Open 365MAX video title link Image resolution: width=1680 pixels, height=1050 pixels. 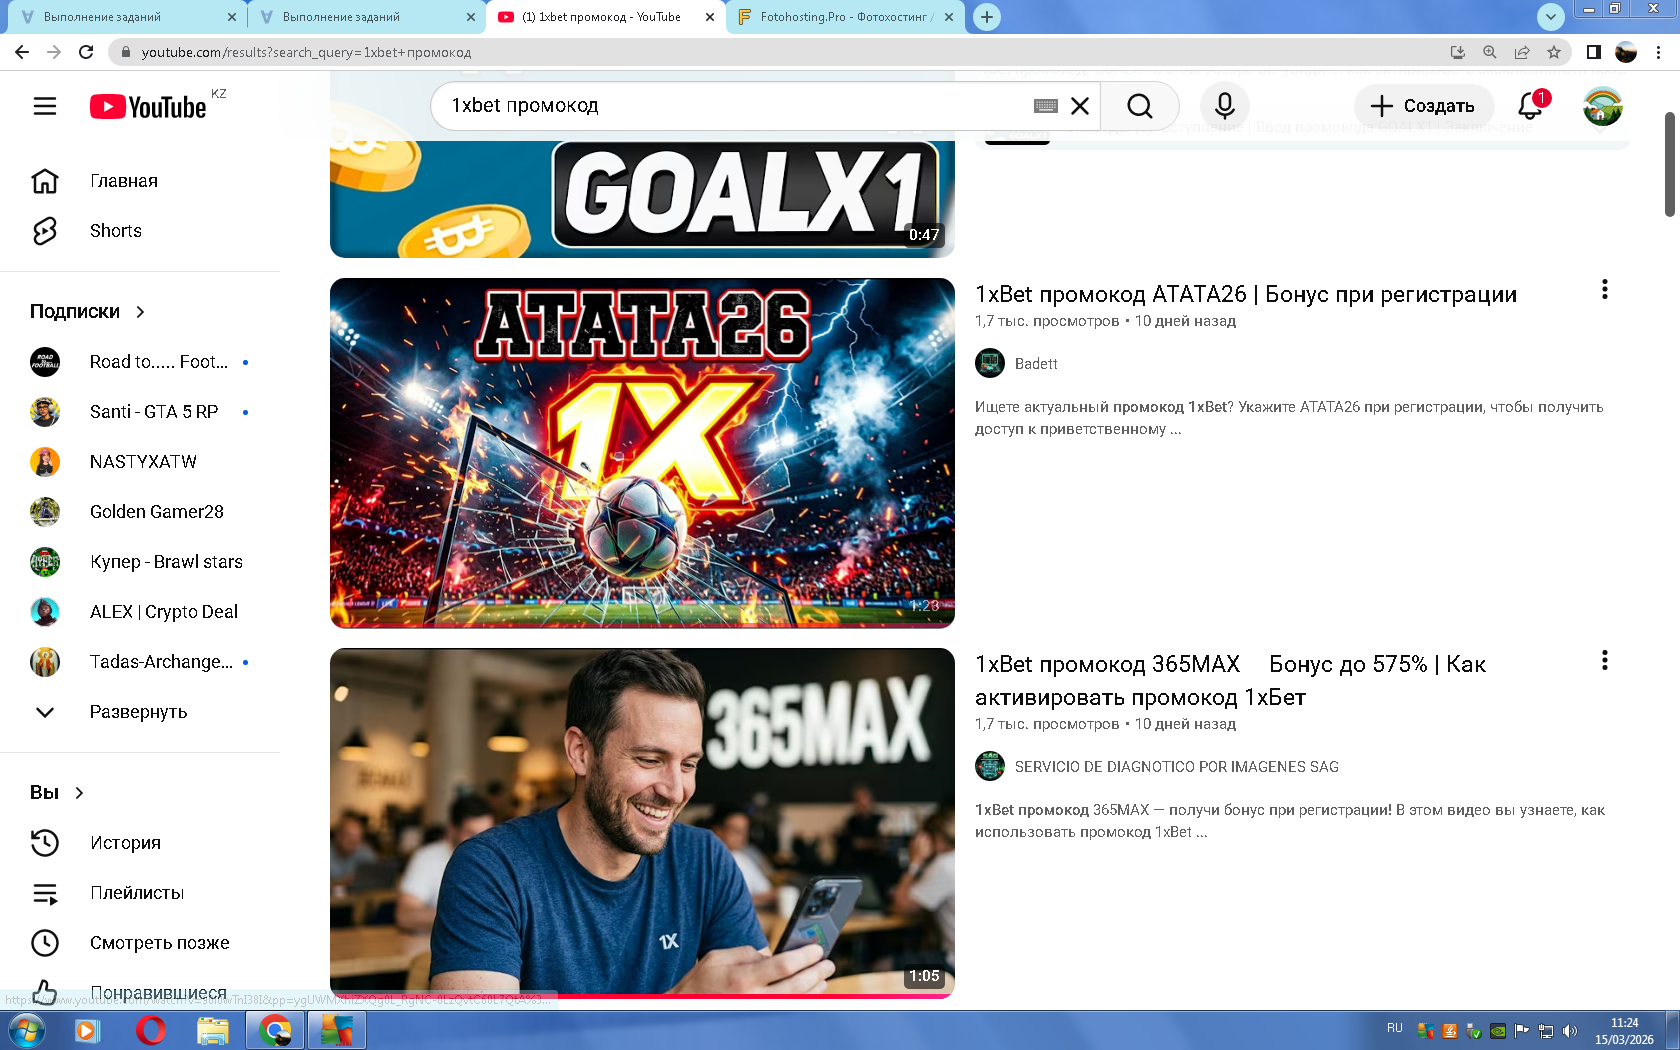[x=1231, y=680]
